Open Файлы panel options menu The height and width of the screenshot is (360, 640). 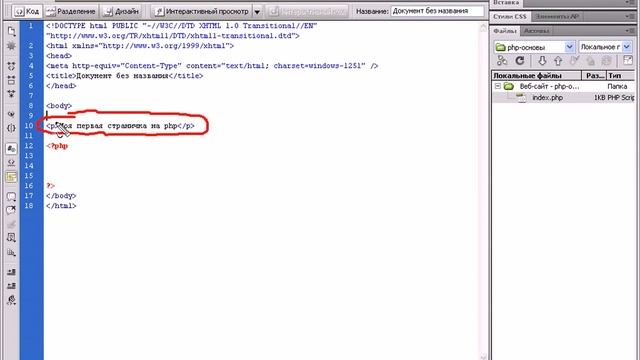629,31
